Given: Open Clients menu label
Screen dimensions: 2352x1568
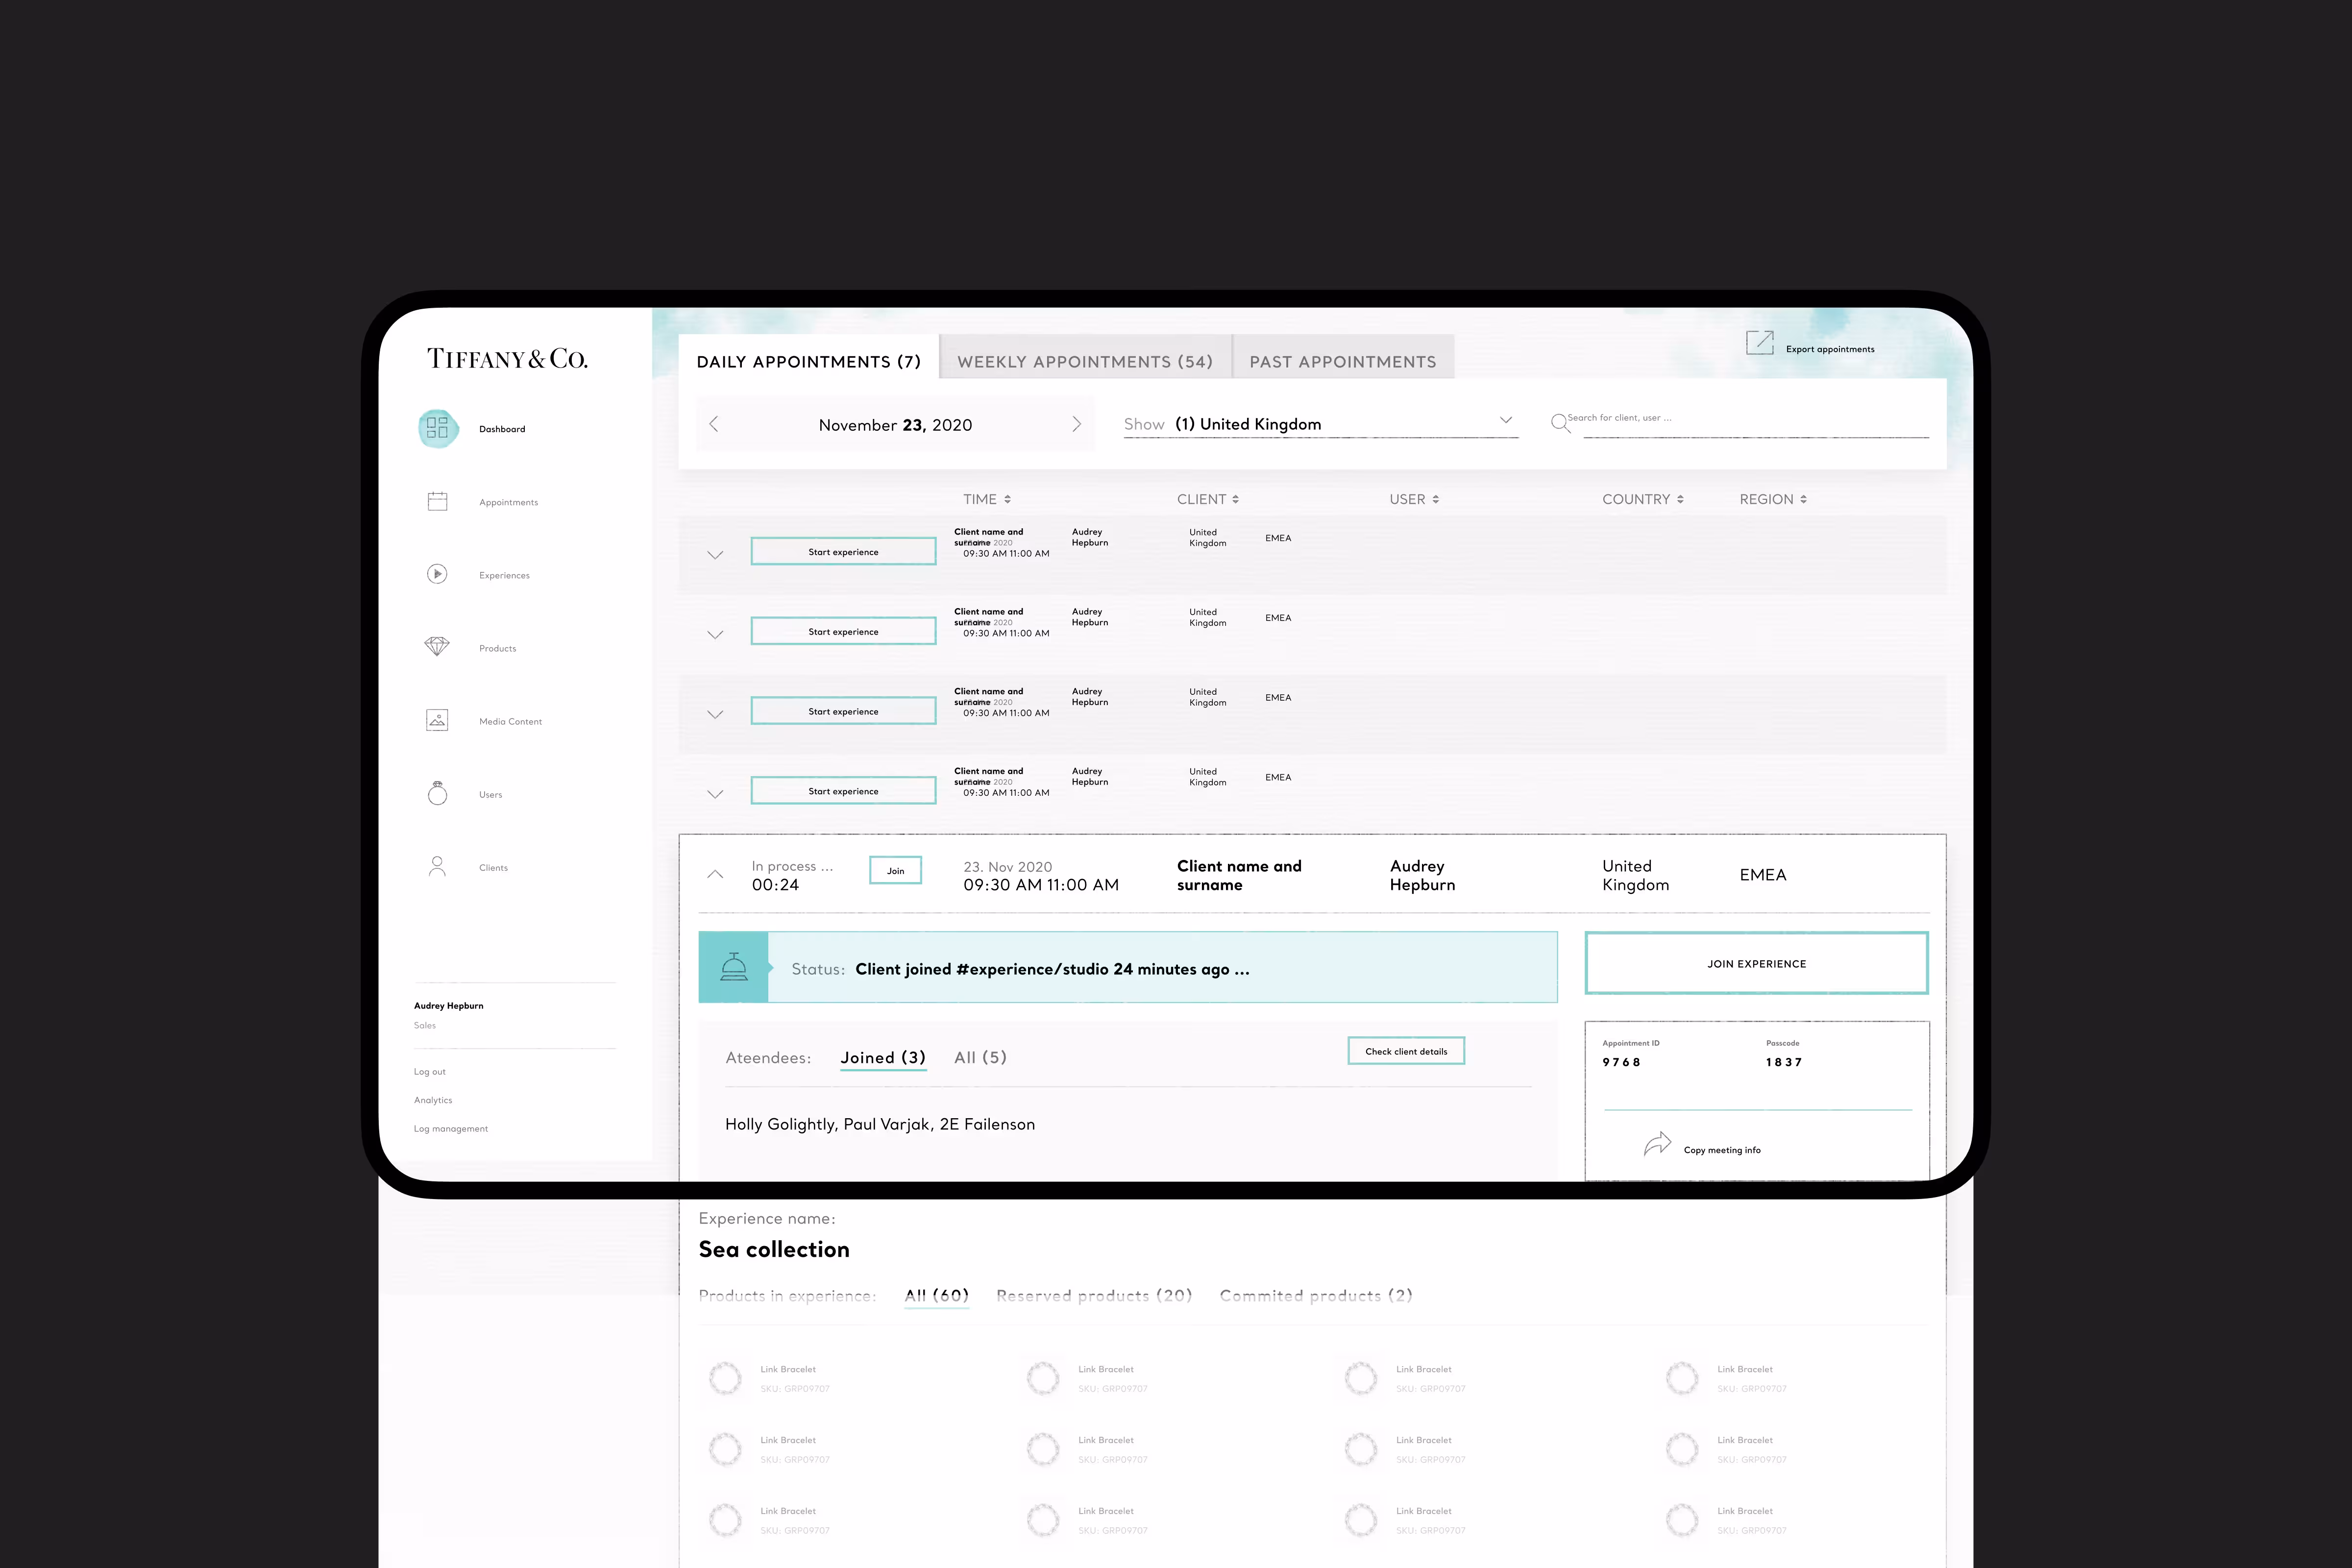Looking at the screenshot, I should [x=493, y=867].
